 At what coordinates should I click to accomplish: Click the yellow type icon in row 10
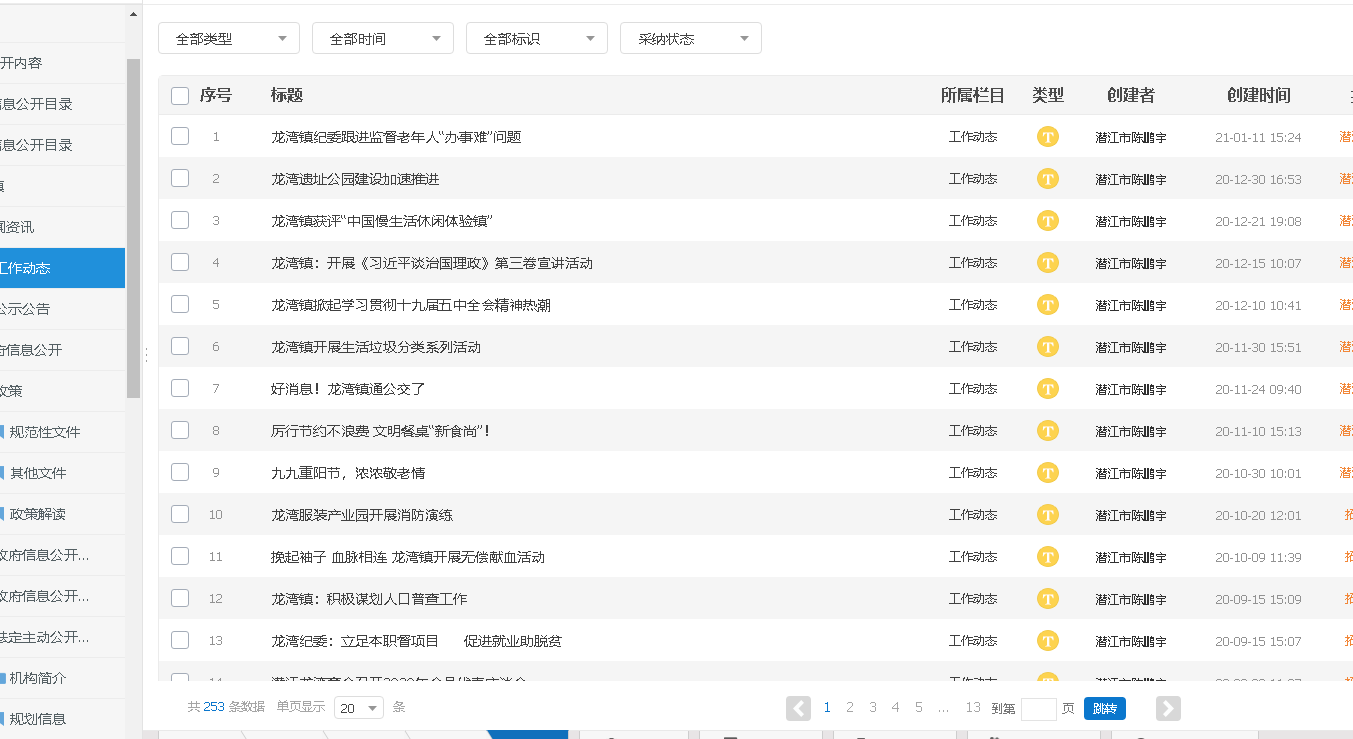pyautogui.click(x=1047, y=515)
